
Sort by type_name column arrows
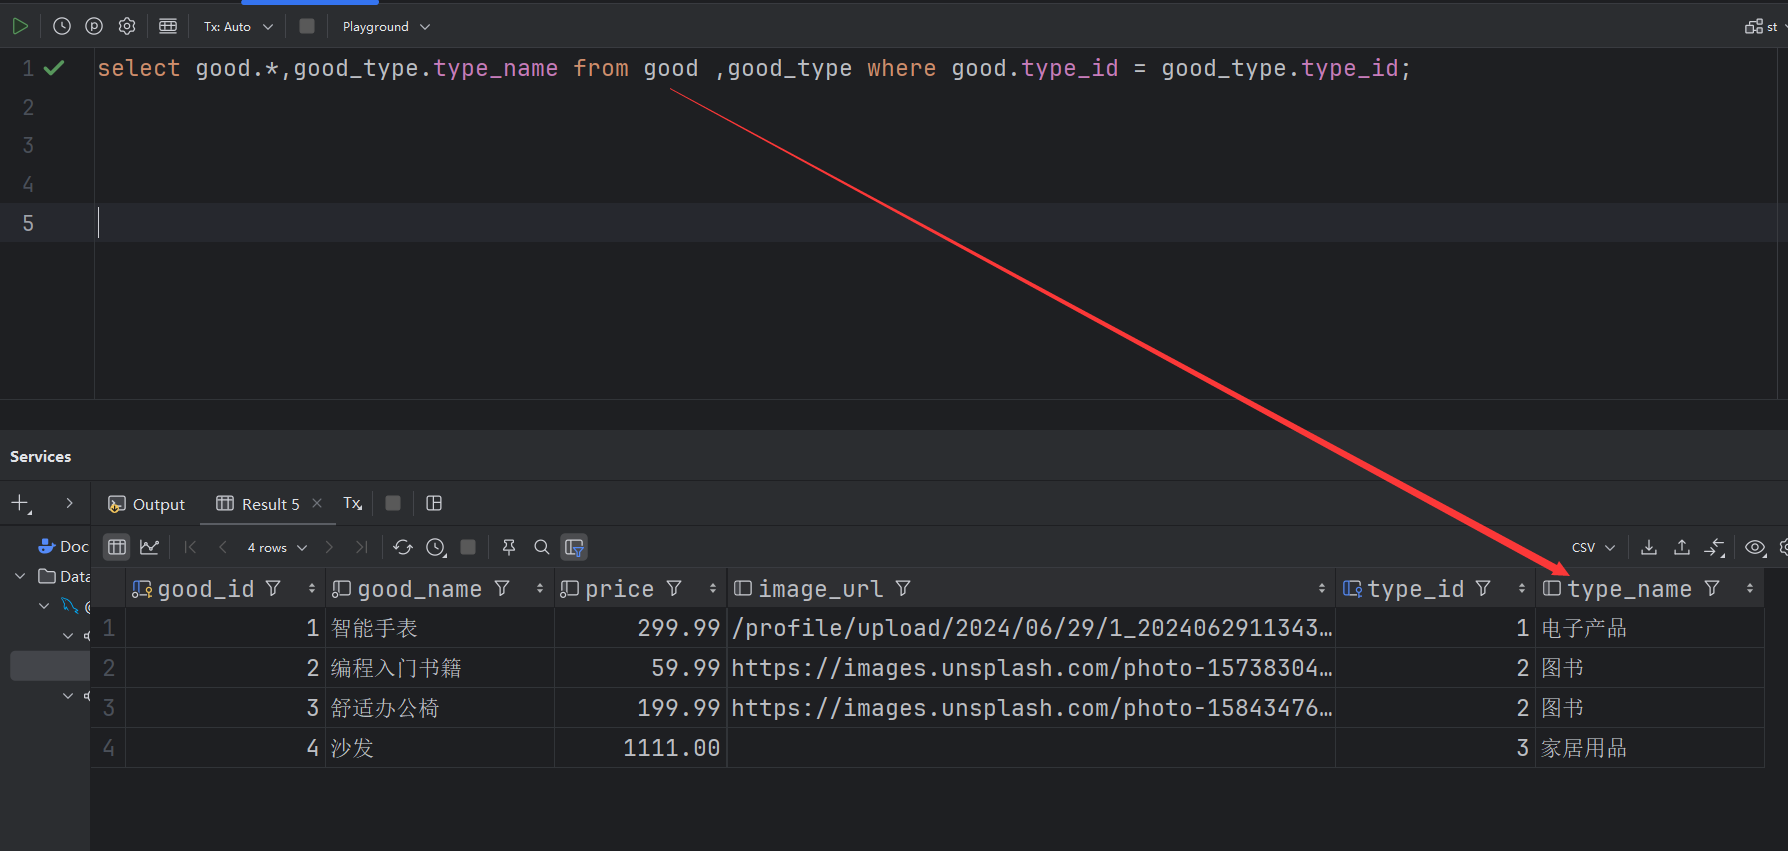point(1750,589)
